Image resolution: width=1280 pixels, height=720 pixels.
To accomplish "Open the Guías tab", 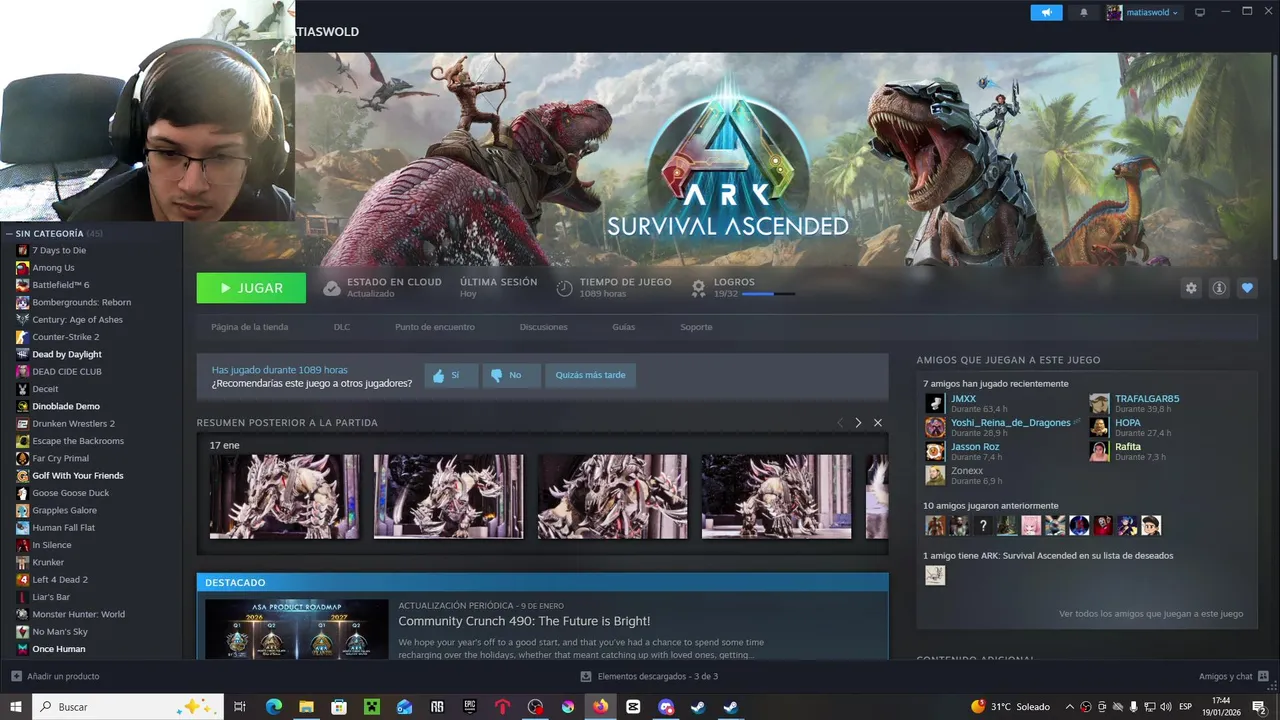I will [x=623, y=327].
